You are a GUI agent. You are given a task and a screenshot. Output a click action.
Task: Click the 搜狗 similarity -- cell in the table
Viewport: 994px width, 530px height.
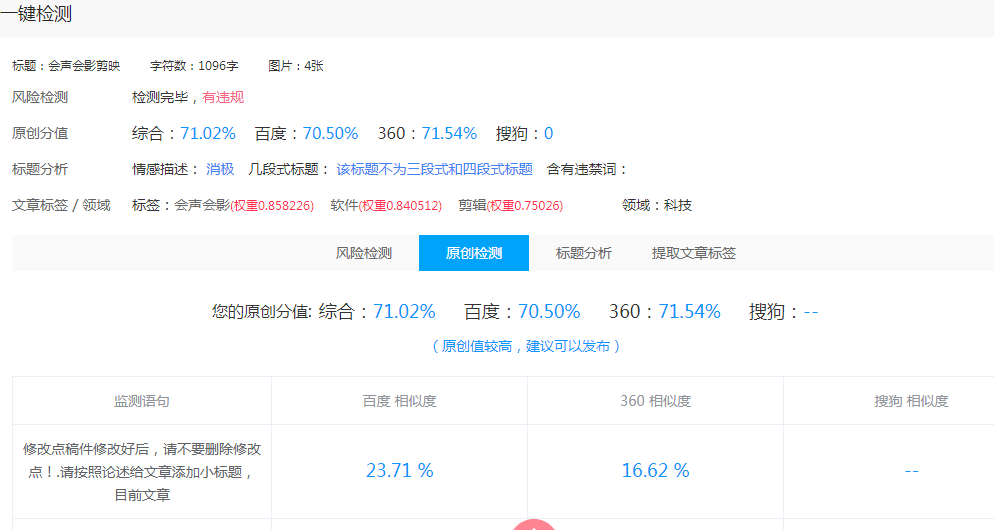click(912, 471)
